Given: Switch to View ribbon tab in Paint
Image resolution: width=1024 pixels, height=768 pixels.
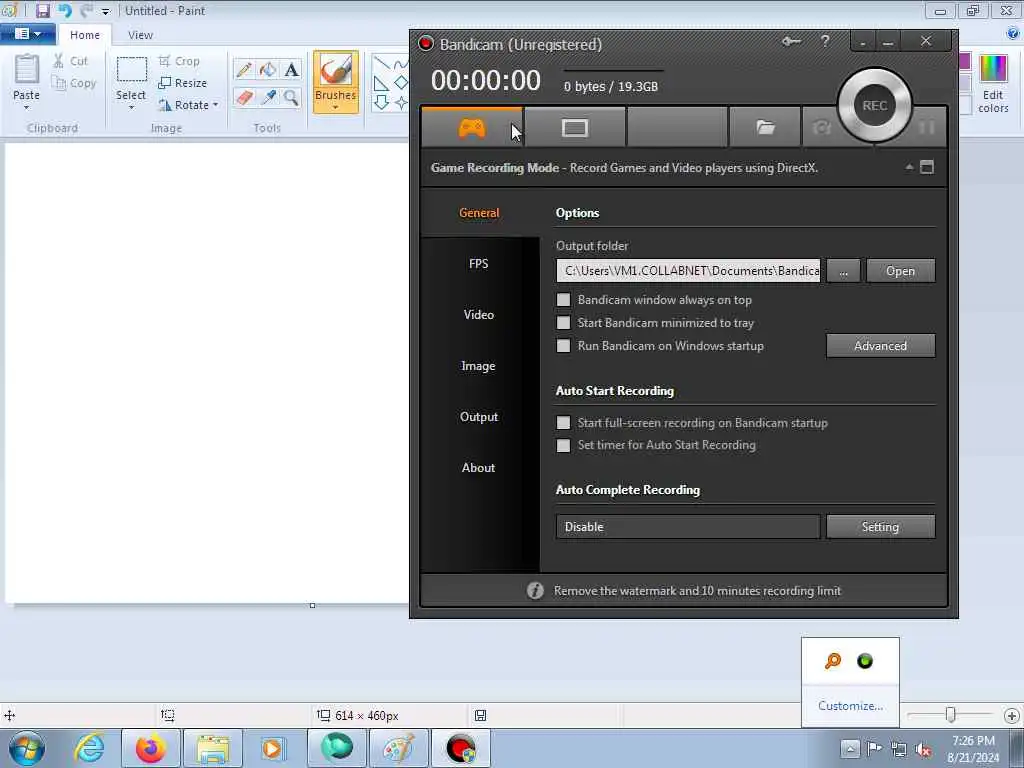Looking at the screenshot, I should [x=140, y=35].
